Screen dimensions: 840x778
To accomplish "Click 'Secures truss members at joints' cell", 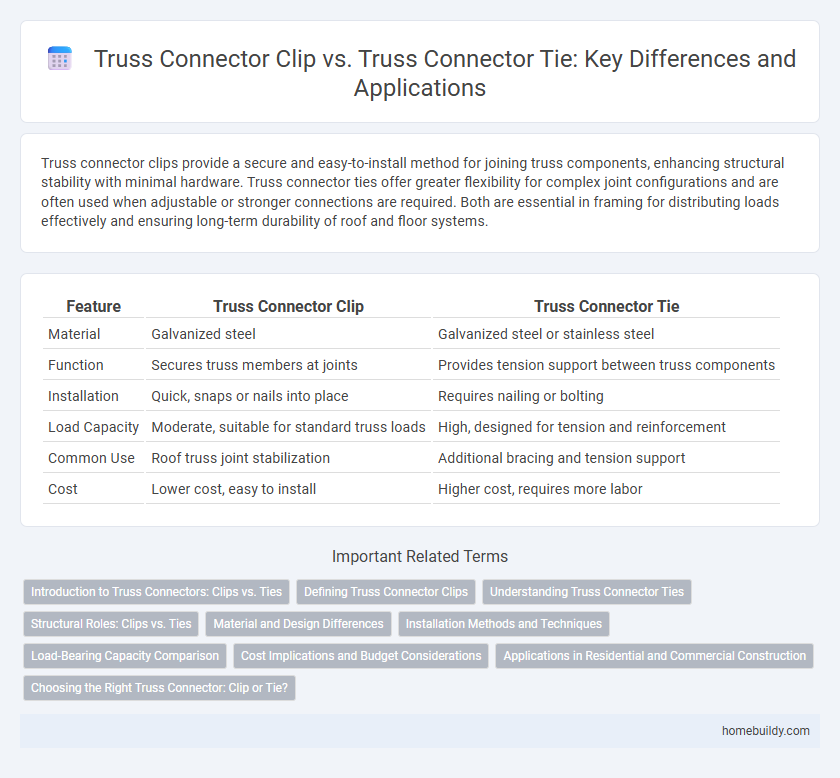I will pyautogui.click(x=288, y=365).
